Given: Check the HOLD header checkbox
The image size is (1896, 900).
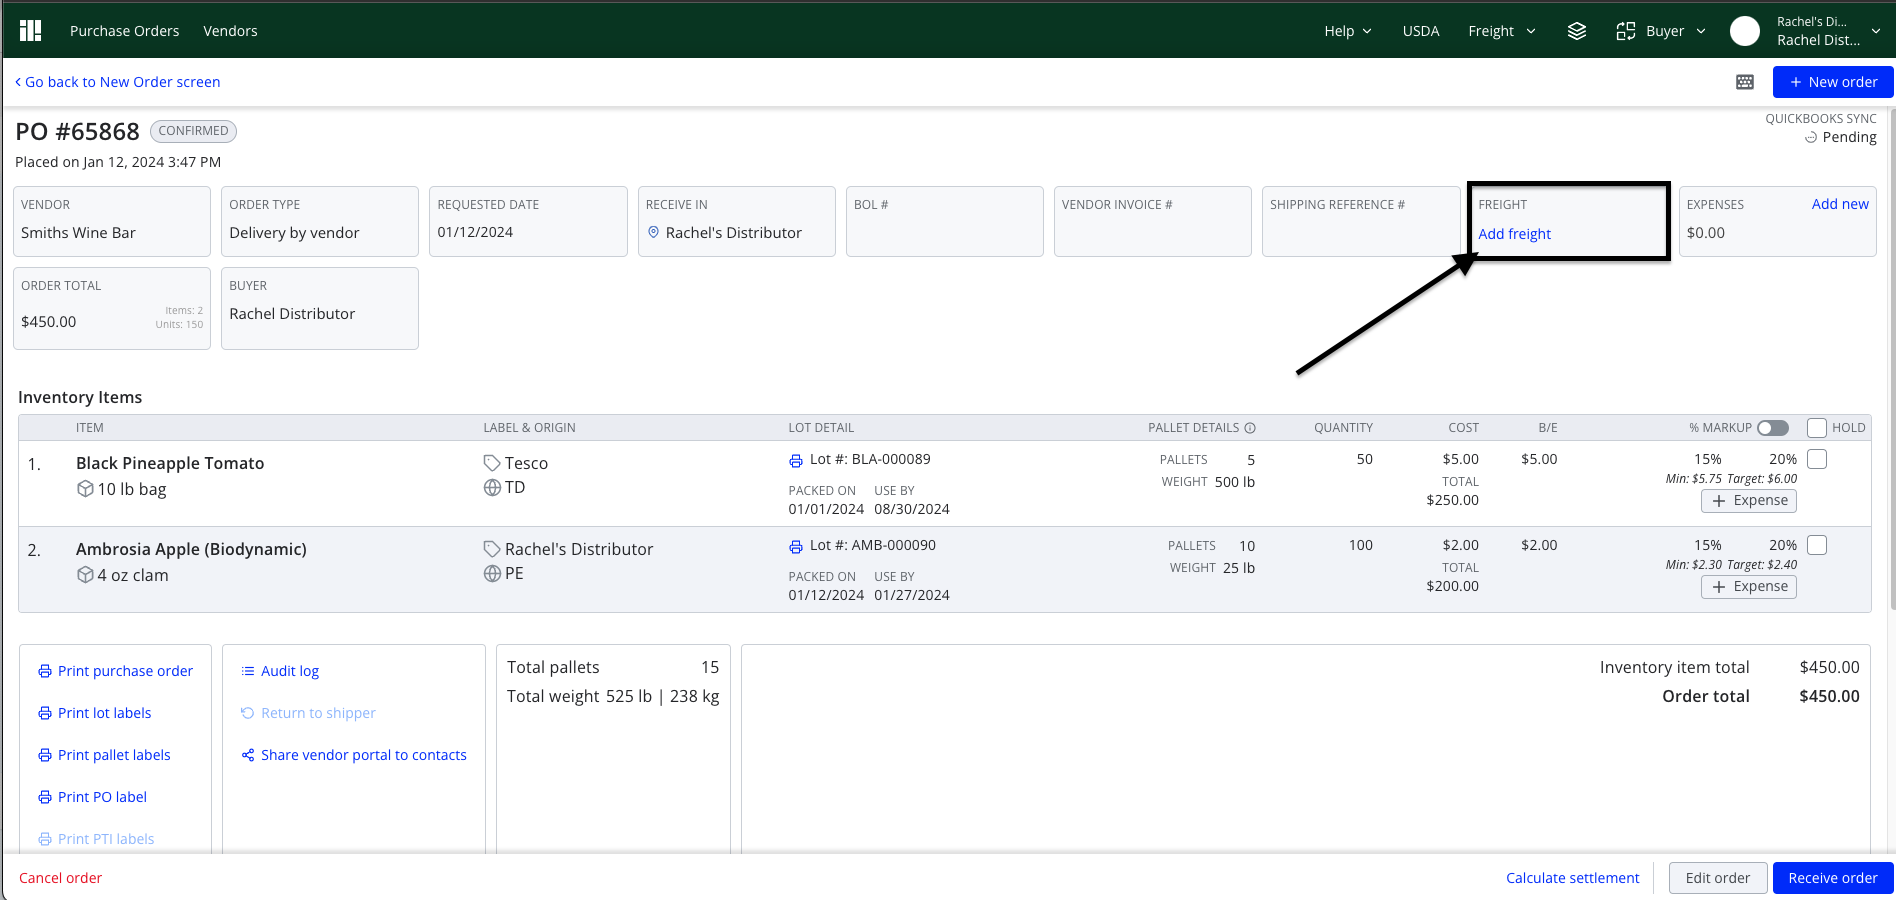Looking at the screenshot, I should tap(1817, 428).
